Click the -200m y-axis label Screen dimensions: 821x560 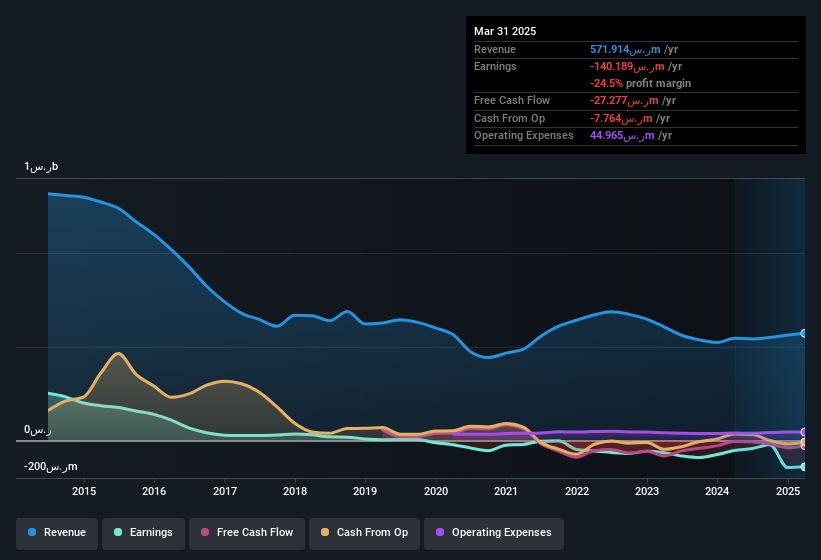pyautogui.click(x=50, y=466)
